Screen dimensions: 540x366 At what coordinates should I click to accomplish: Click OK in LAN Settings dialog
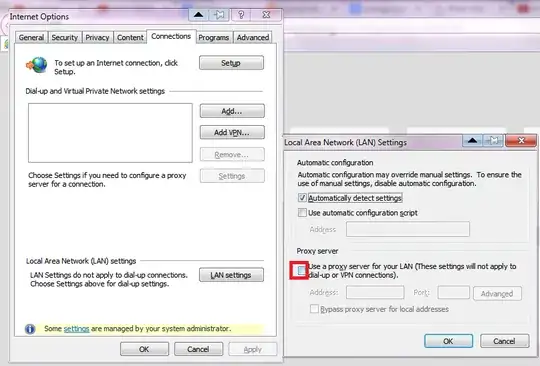(x=448, y=341)
